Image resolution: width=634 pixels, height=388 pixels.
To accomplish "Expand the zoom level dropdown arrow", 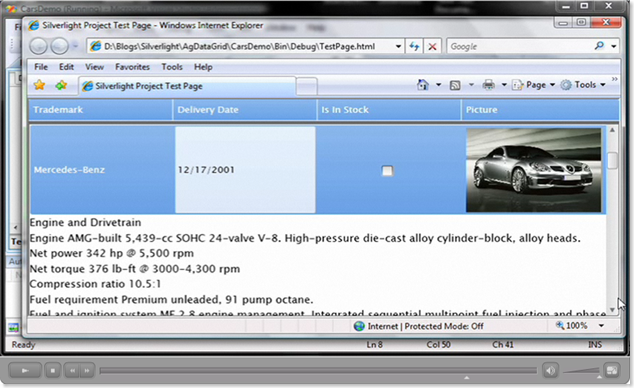I will click(602, 326).
